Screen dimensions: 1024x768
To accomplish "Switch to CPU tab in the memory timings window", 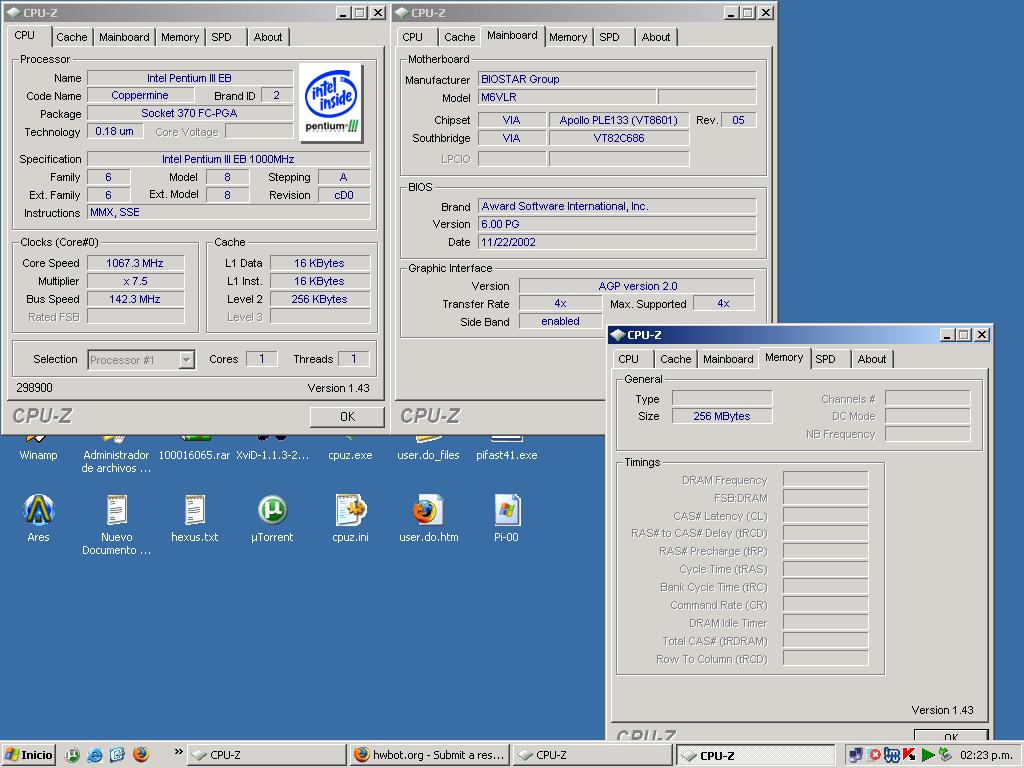I will (628, 359).
